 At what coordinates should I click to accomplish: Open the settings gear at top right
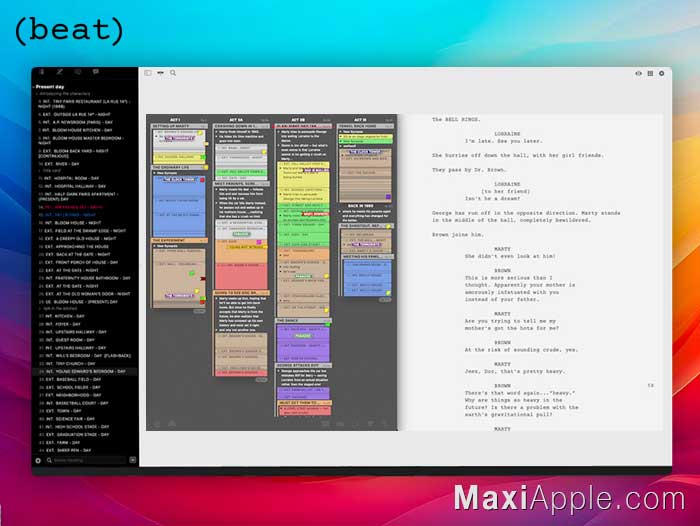(662, 73)
